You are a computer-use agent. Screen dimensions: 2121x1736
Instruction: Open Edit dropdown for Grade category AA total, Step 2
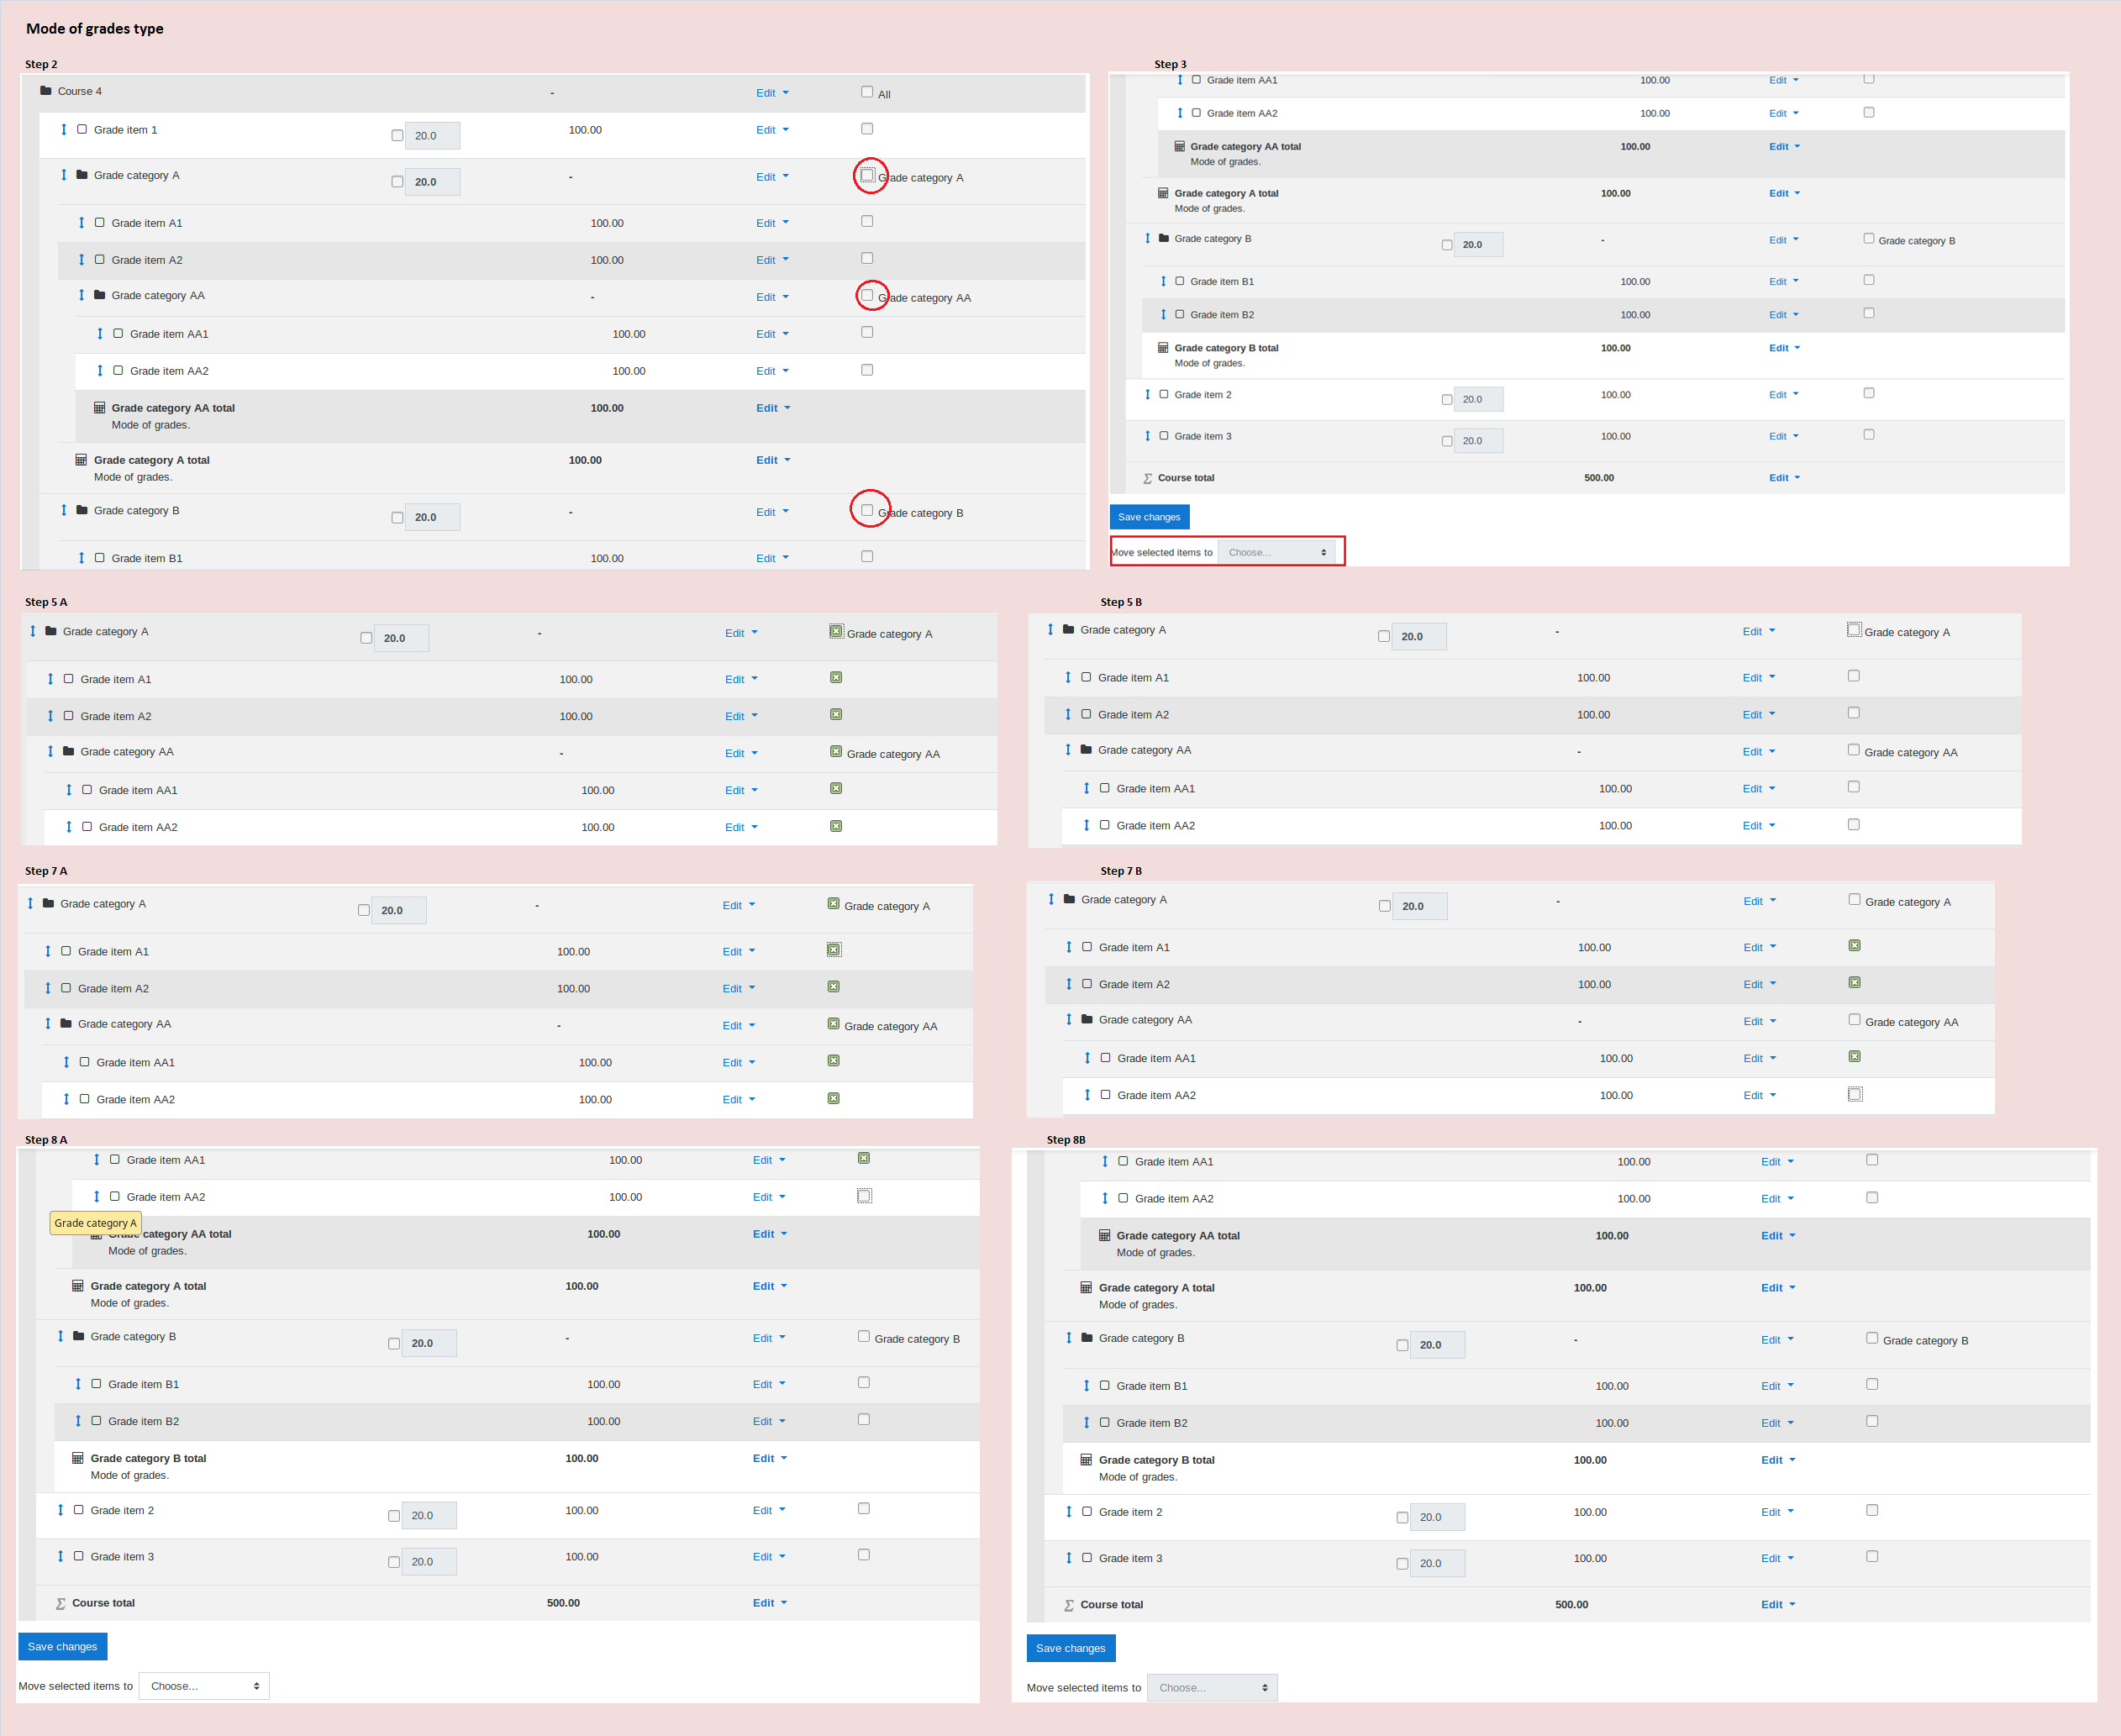(x=773, y=408)
